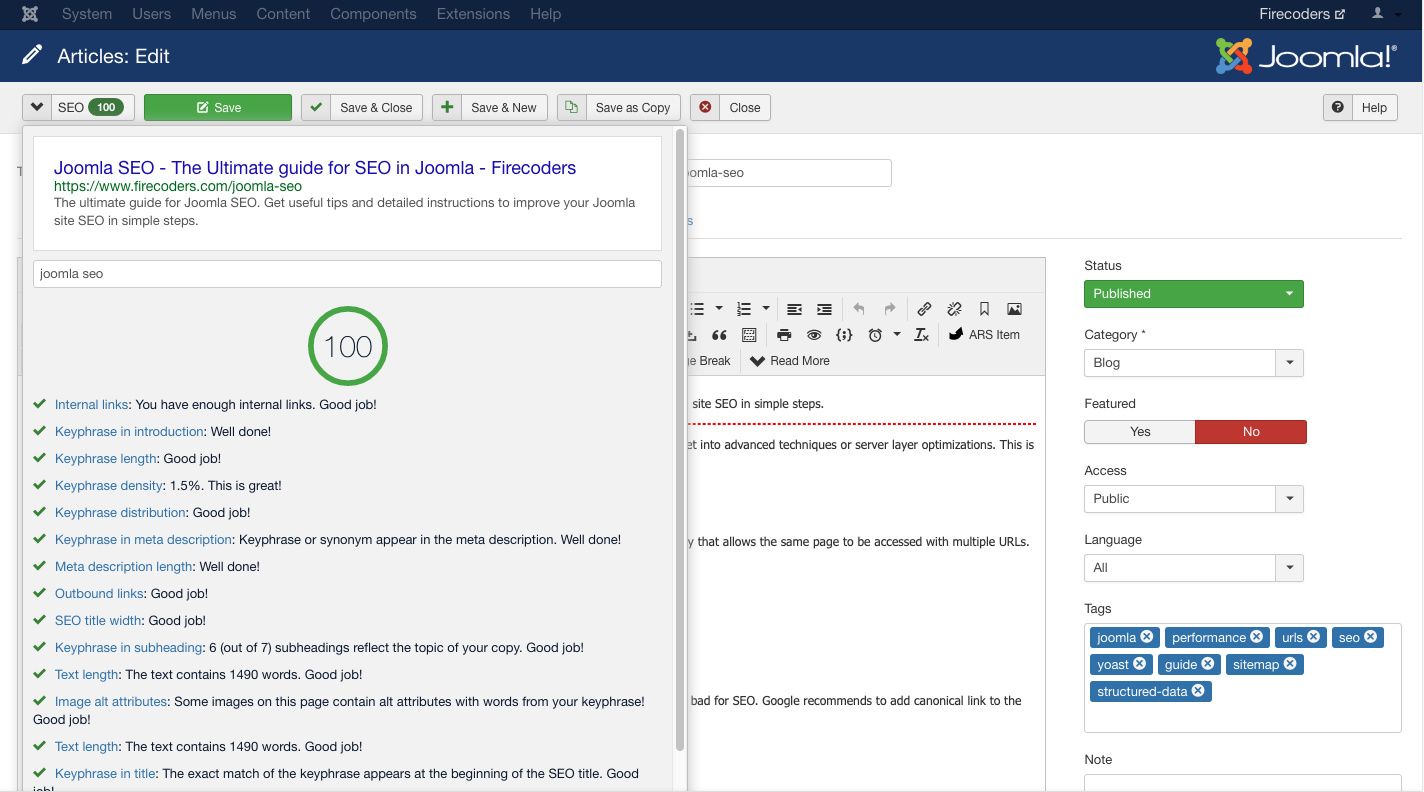Screen dimensions: 1424x792
Task: Open the Firecoders site link
Action: [1302, 14]
